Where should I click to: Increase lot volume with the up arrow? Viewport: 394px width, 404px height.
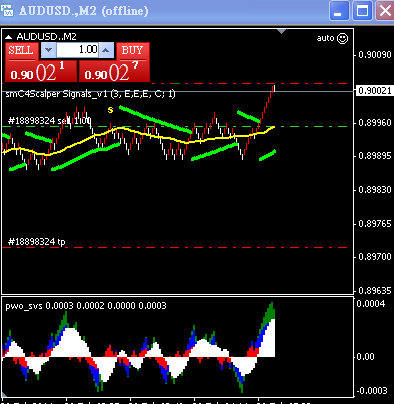[x=106, y=50]
